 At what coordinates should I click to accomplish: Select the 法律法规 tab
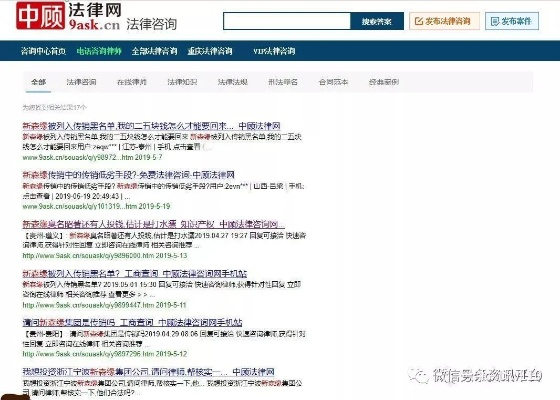[233, 82]
